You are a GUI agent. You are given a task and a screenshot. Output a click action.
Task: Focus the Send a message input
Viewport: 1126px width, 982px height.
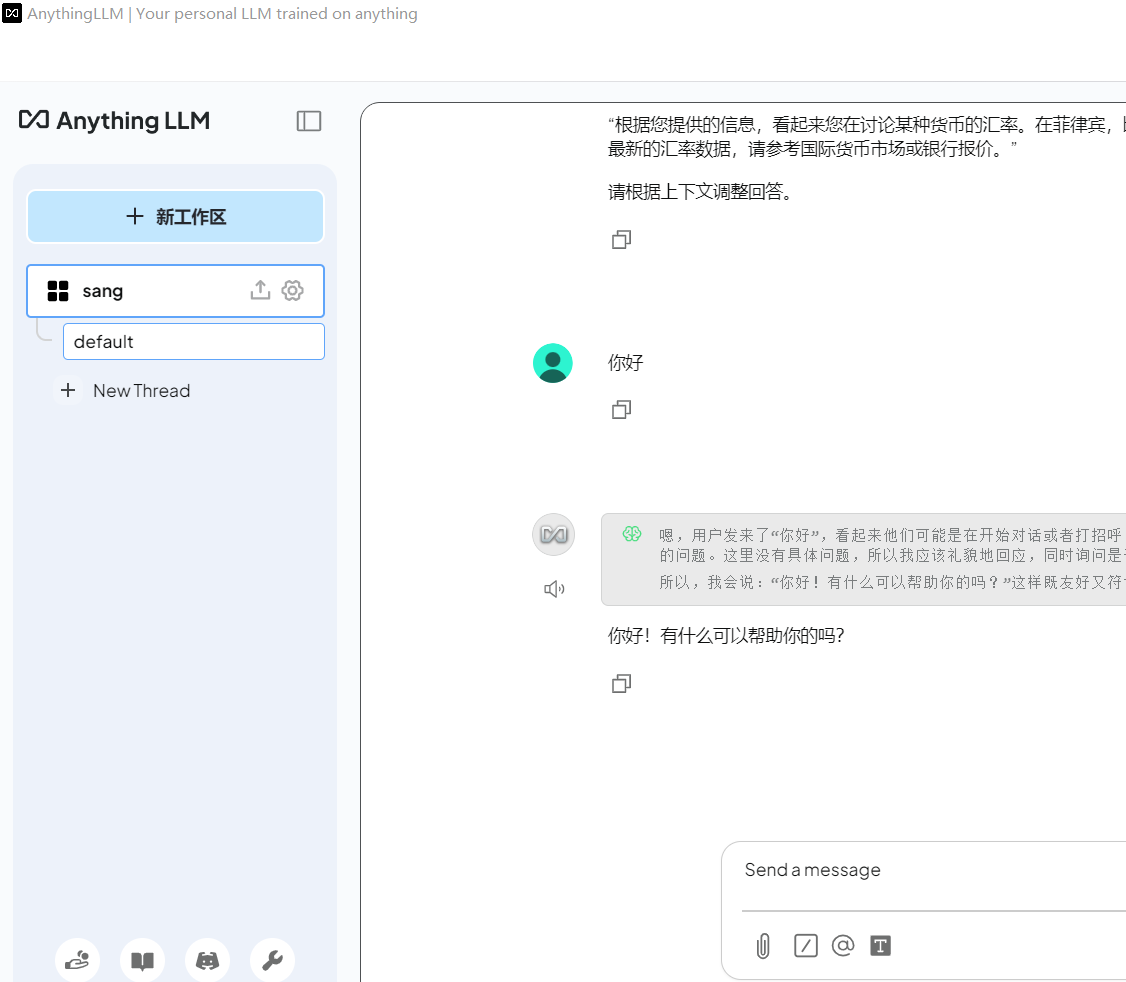pos(934,870)
